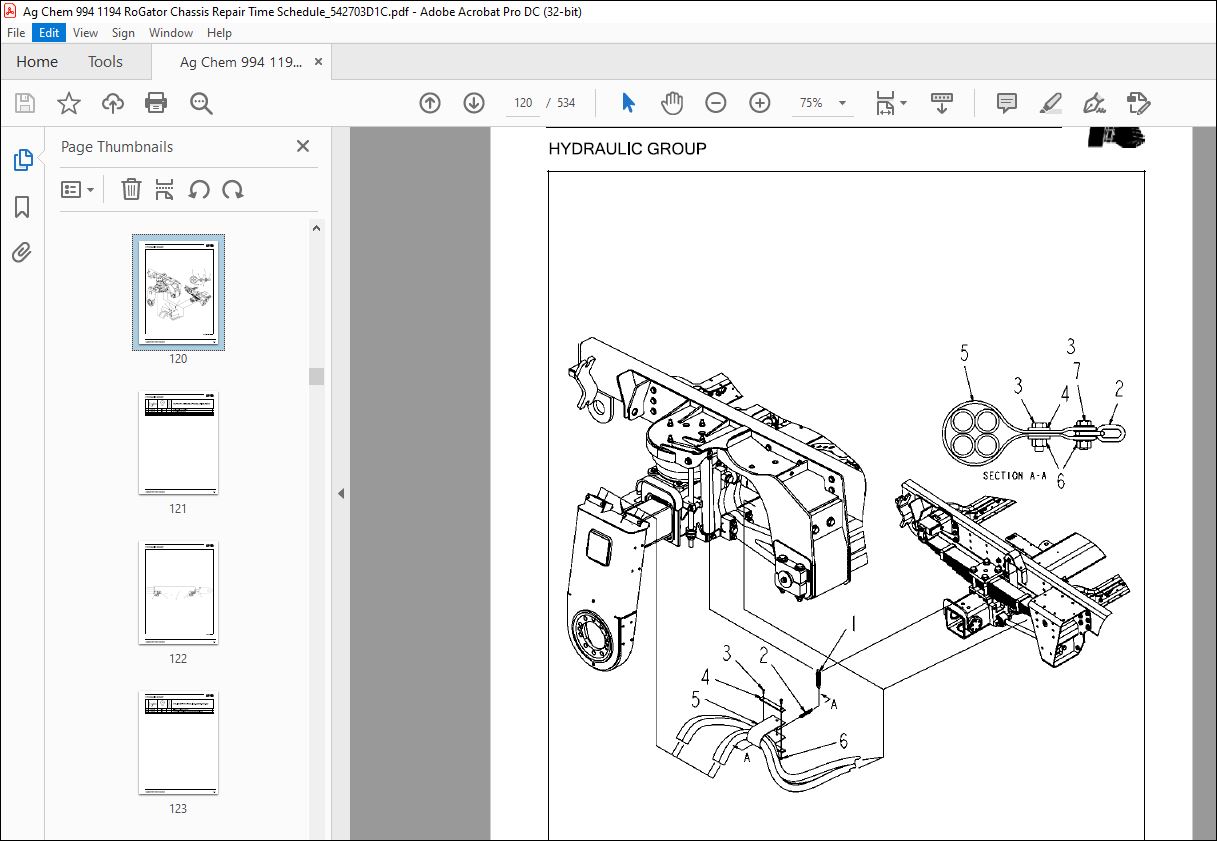Select the Highlight text tool

(1050, 103)
